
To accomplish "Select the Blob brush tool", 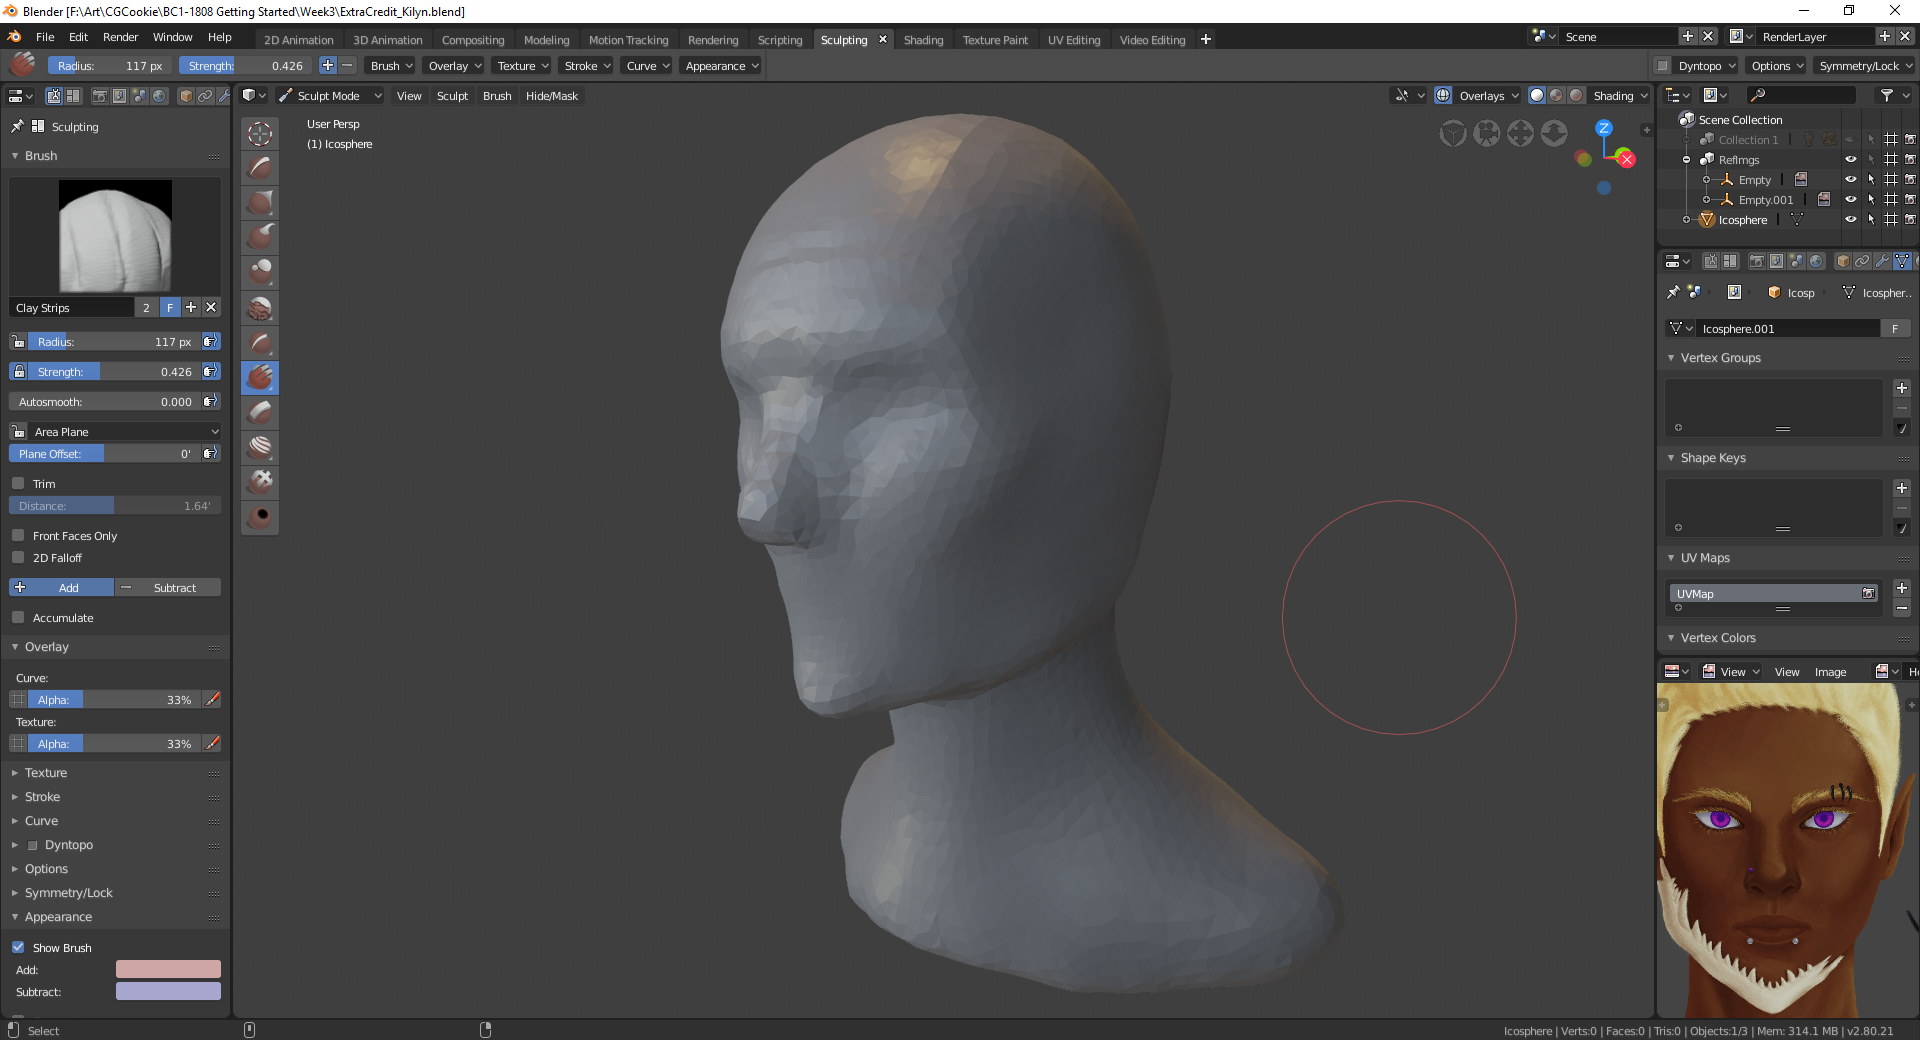I will (260, 272).
